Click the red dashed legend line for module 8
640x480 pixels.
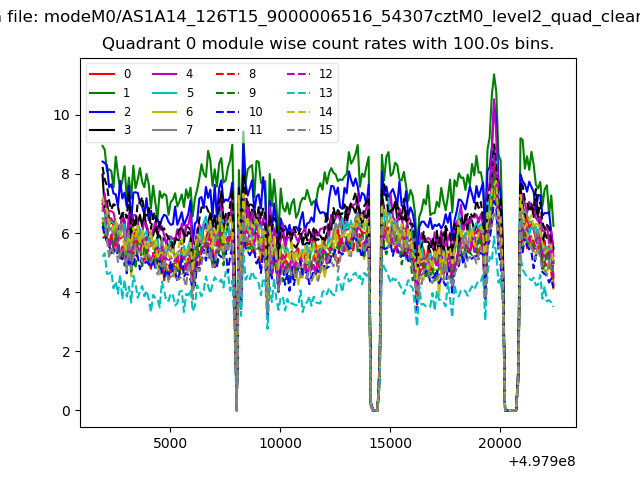click(226, 74)
